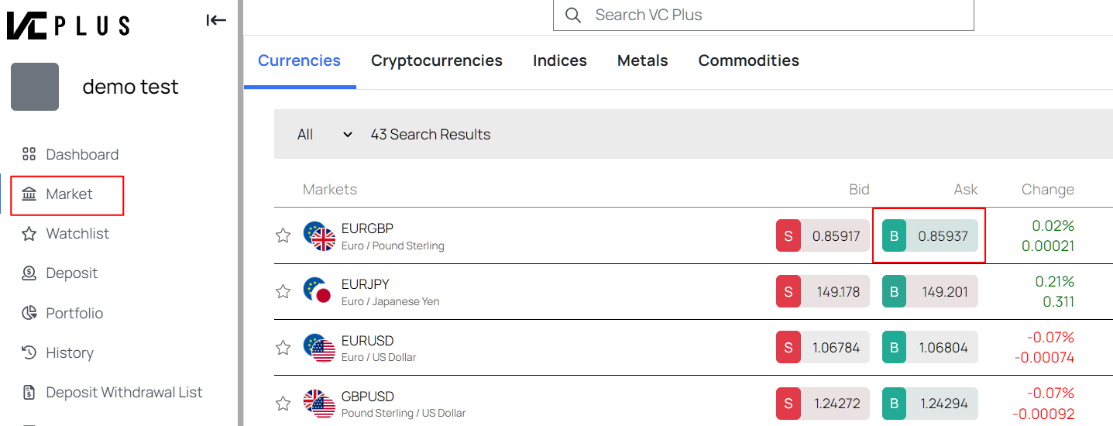The height and width of the screenshot is (426, 1113).
Task: Click the Dashboard grid icon
Action: [x=29, y=154]
